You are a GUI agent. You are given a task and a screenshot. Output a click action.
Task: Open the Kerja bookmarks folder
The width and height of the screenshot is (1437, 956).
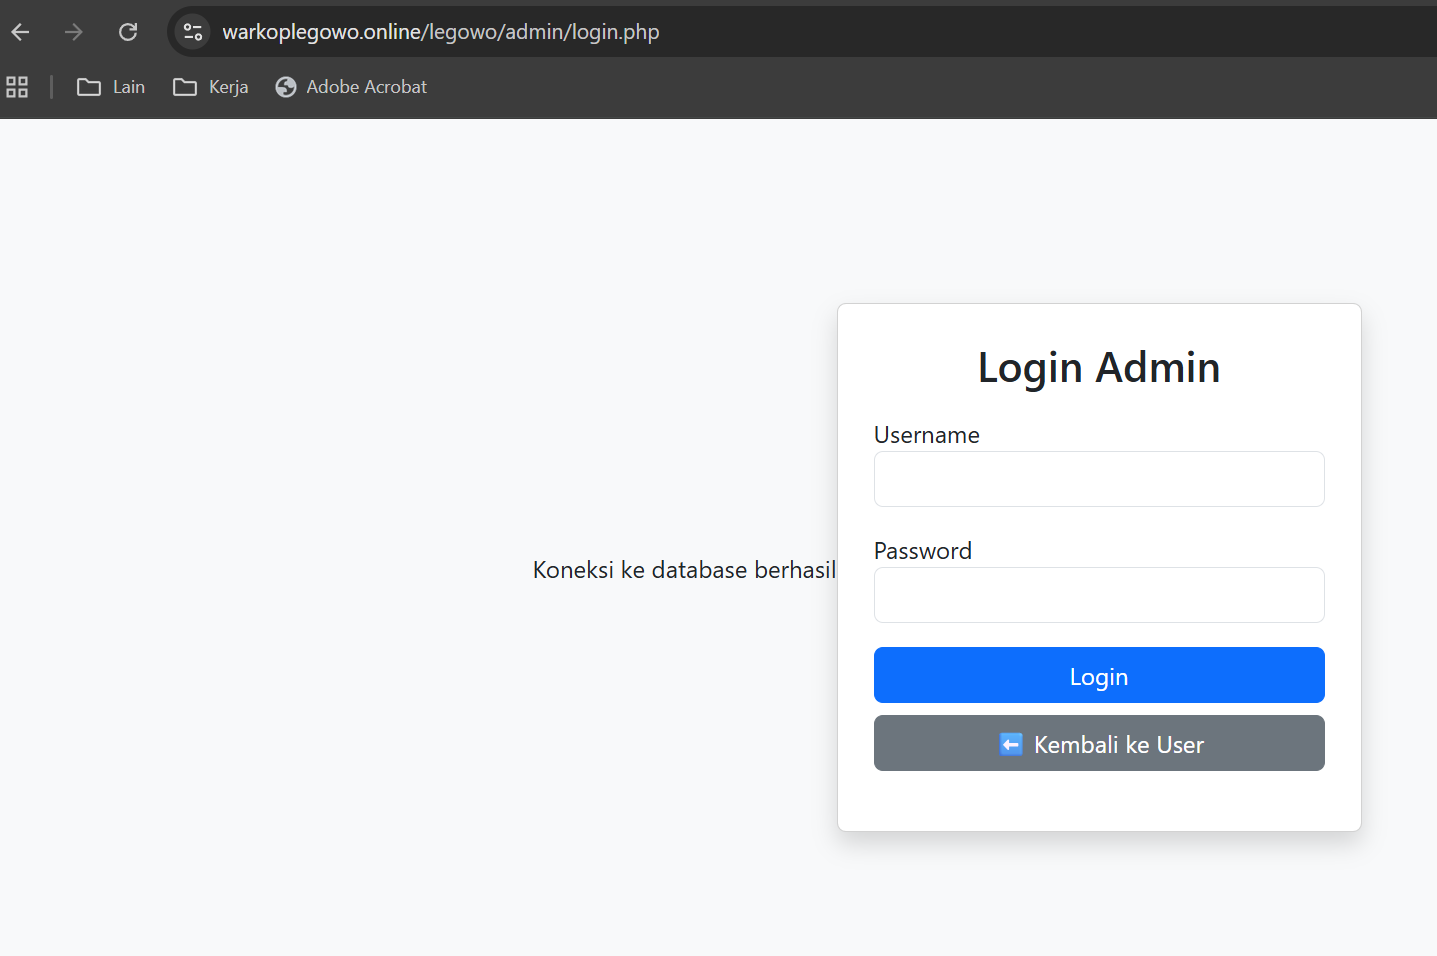tap(228, 87)
